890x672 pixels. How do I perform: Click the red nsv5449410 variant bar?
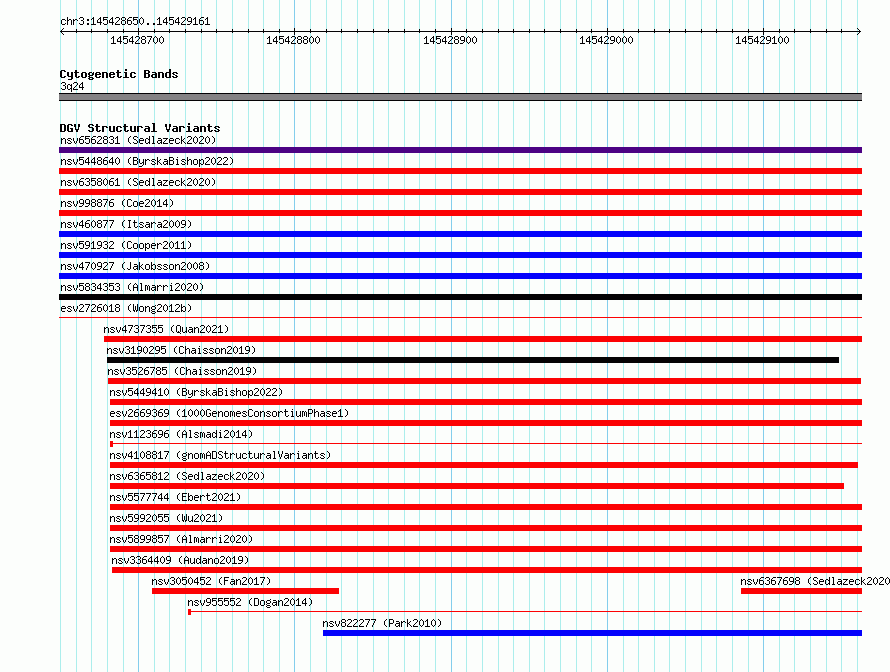(486, 402)
